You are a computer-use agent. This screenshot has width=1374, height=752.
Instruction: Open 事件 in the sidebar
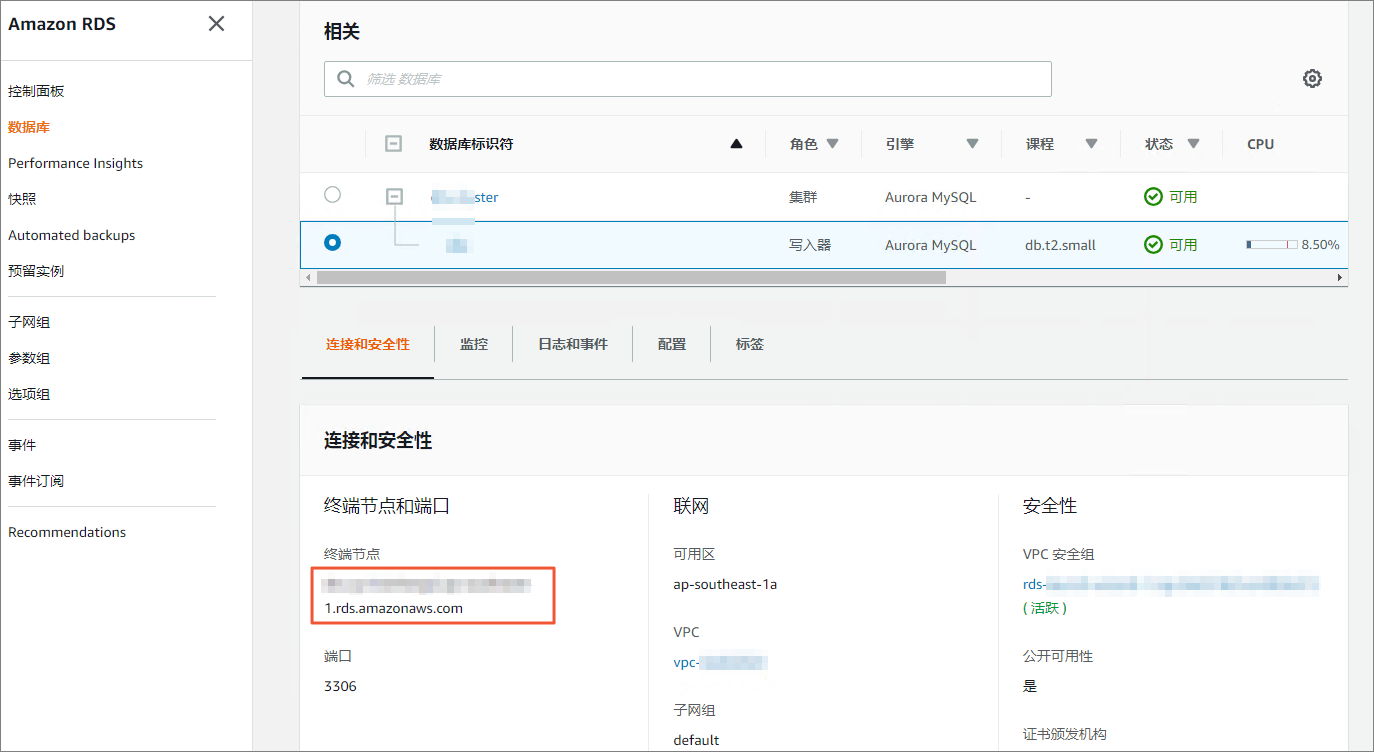pos(22,445)
